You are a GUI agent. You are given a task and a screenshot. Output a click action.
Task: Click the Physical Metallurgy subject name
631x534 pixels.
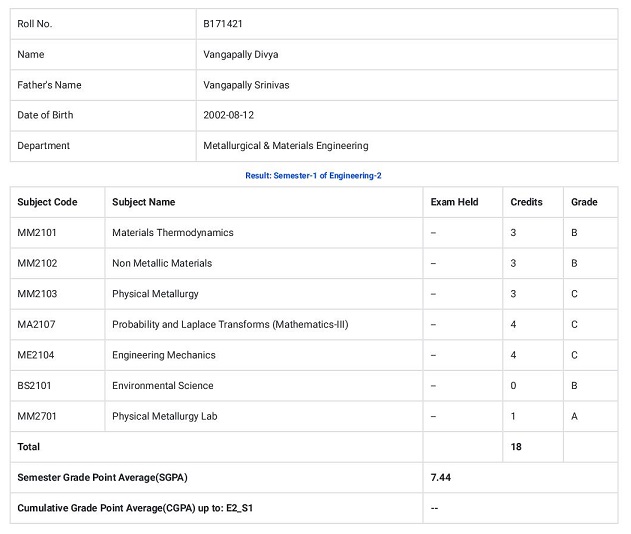(155, 294)
